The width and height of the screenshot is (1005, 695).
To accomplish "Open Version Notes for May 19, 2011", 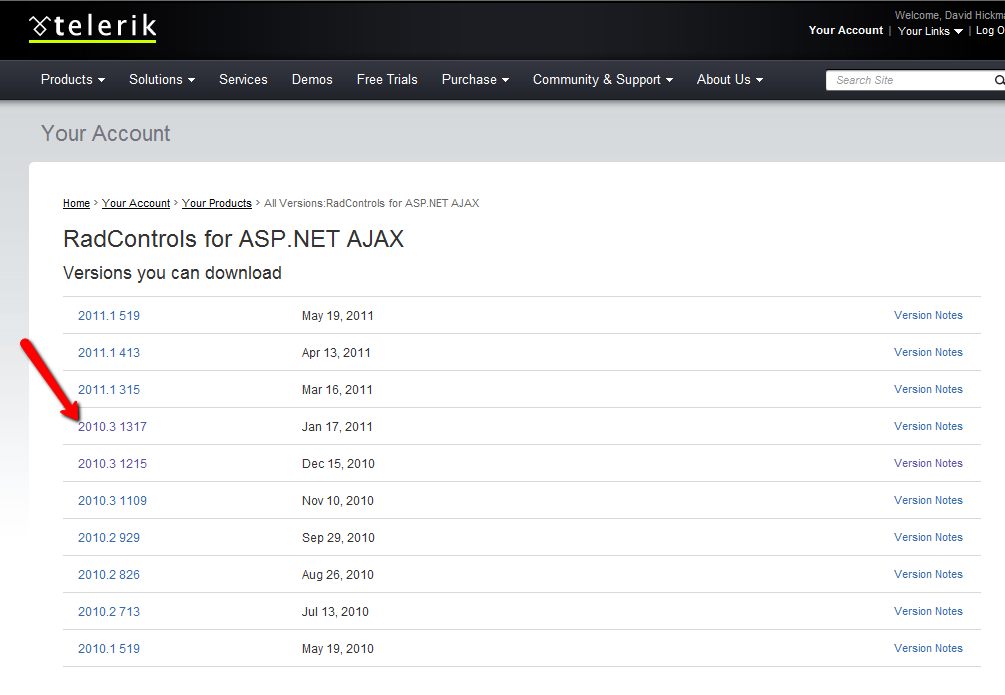I will pyautogui.click(x=928, y=315).
